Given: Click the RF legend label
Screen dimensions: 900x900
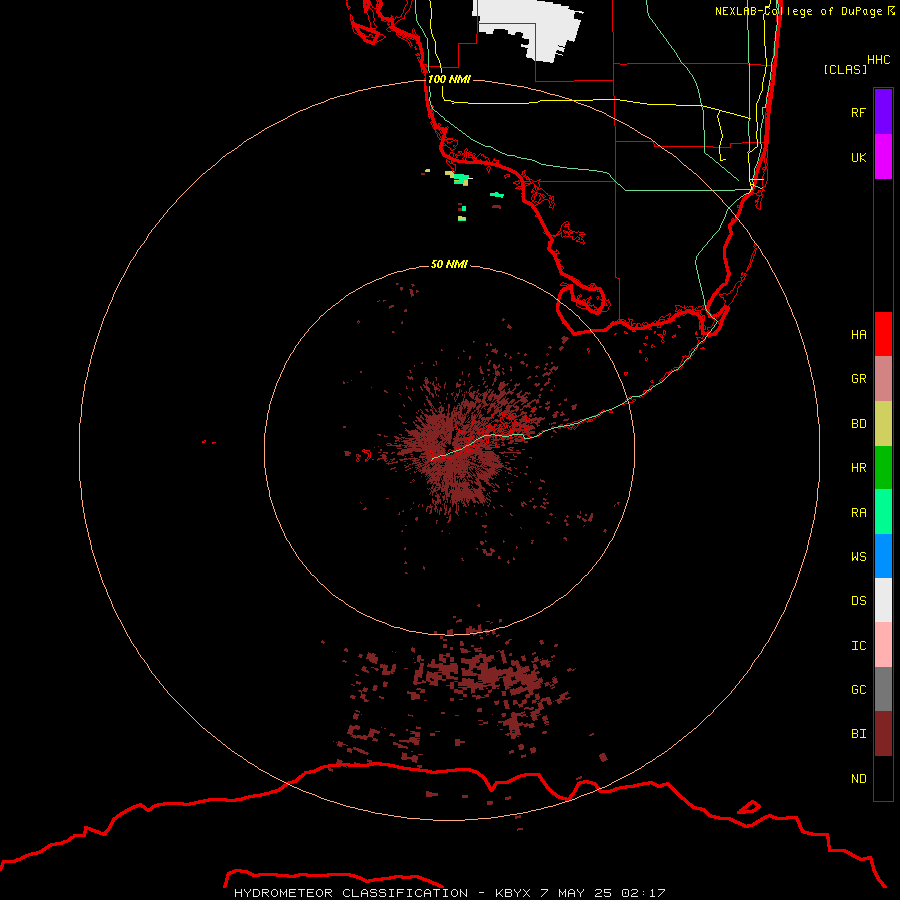Looking at the screenshot, I should 858,112.
